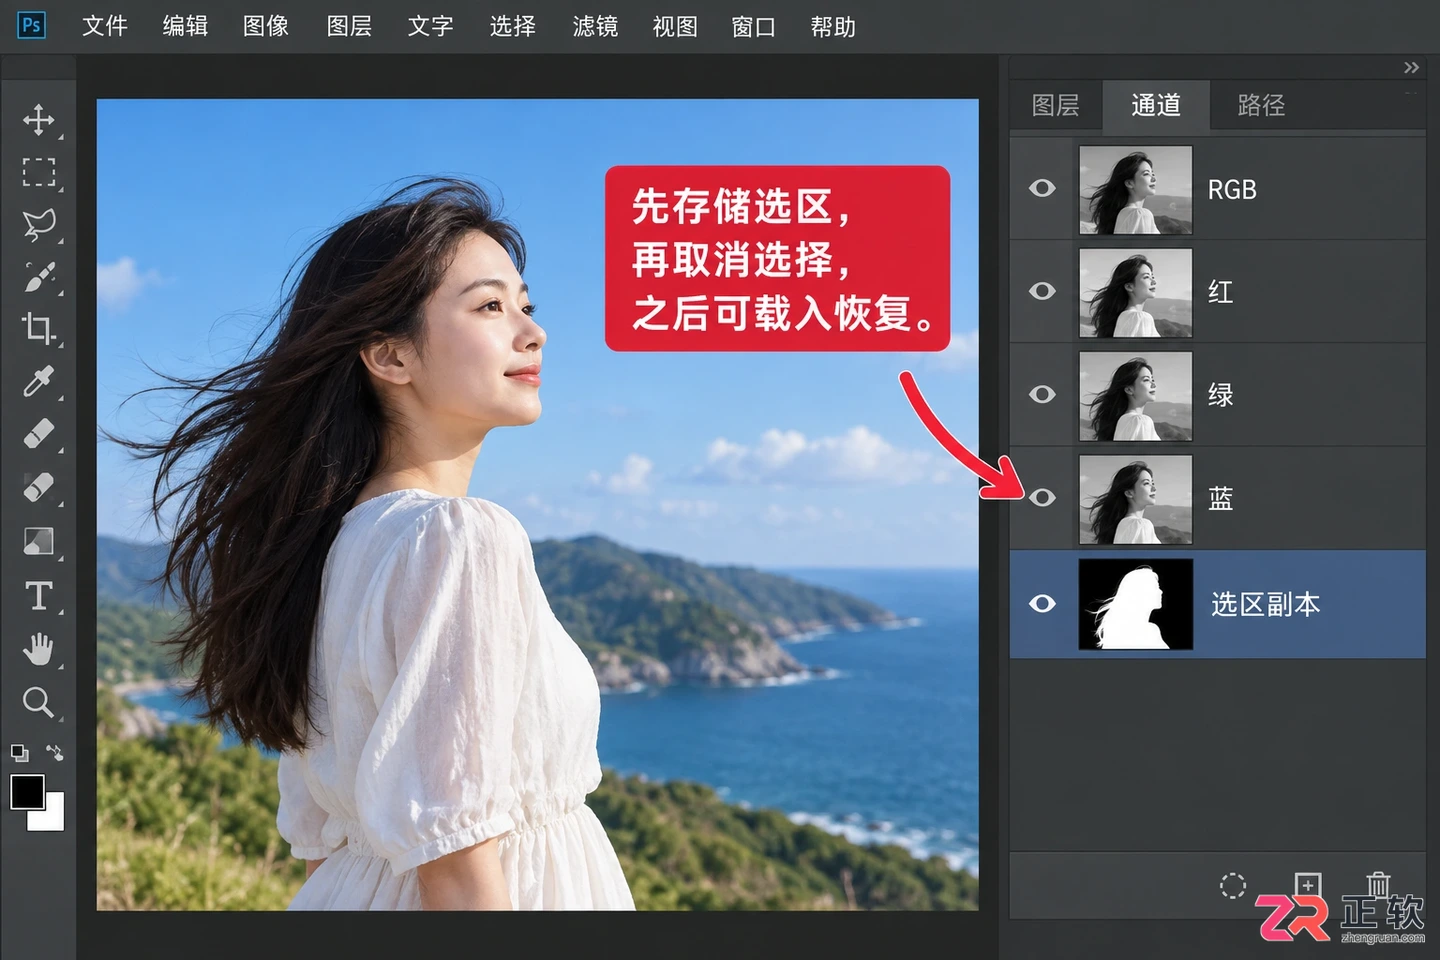The width and height of the screenshot is (1440, 960).
Task: Open the 文件 menu
Action: [105, 26]
